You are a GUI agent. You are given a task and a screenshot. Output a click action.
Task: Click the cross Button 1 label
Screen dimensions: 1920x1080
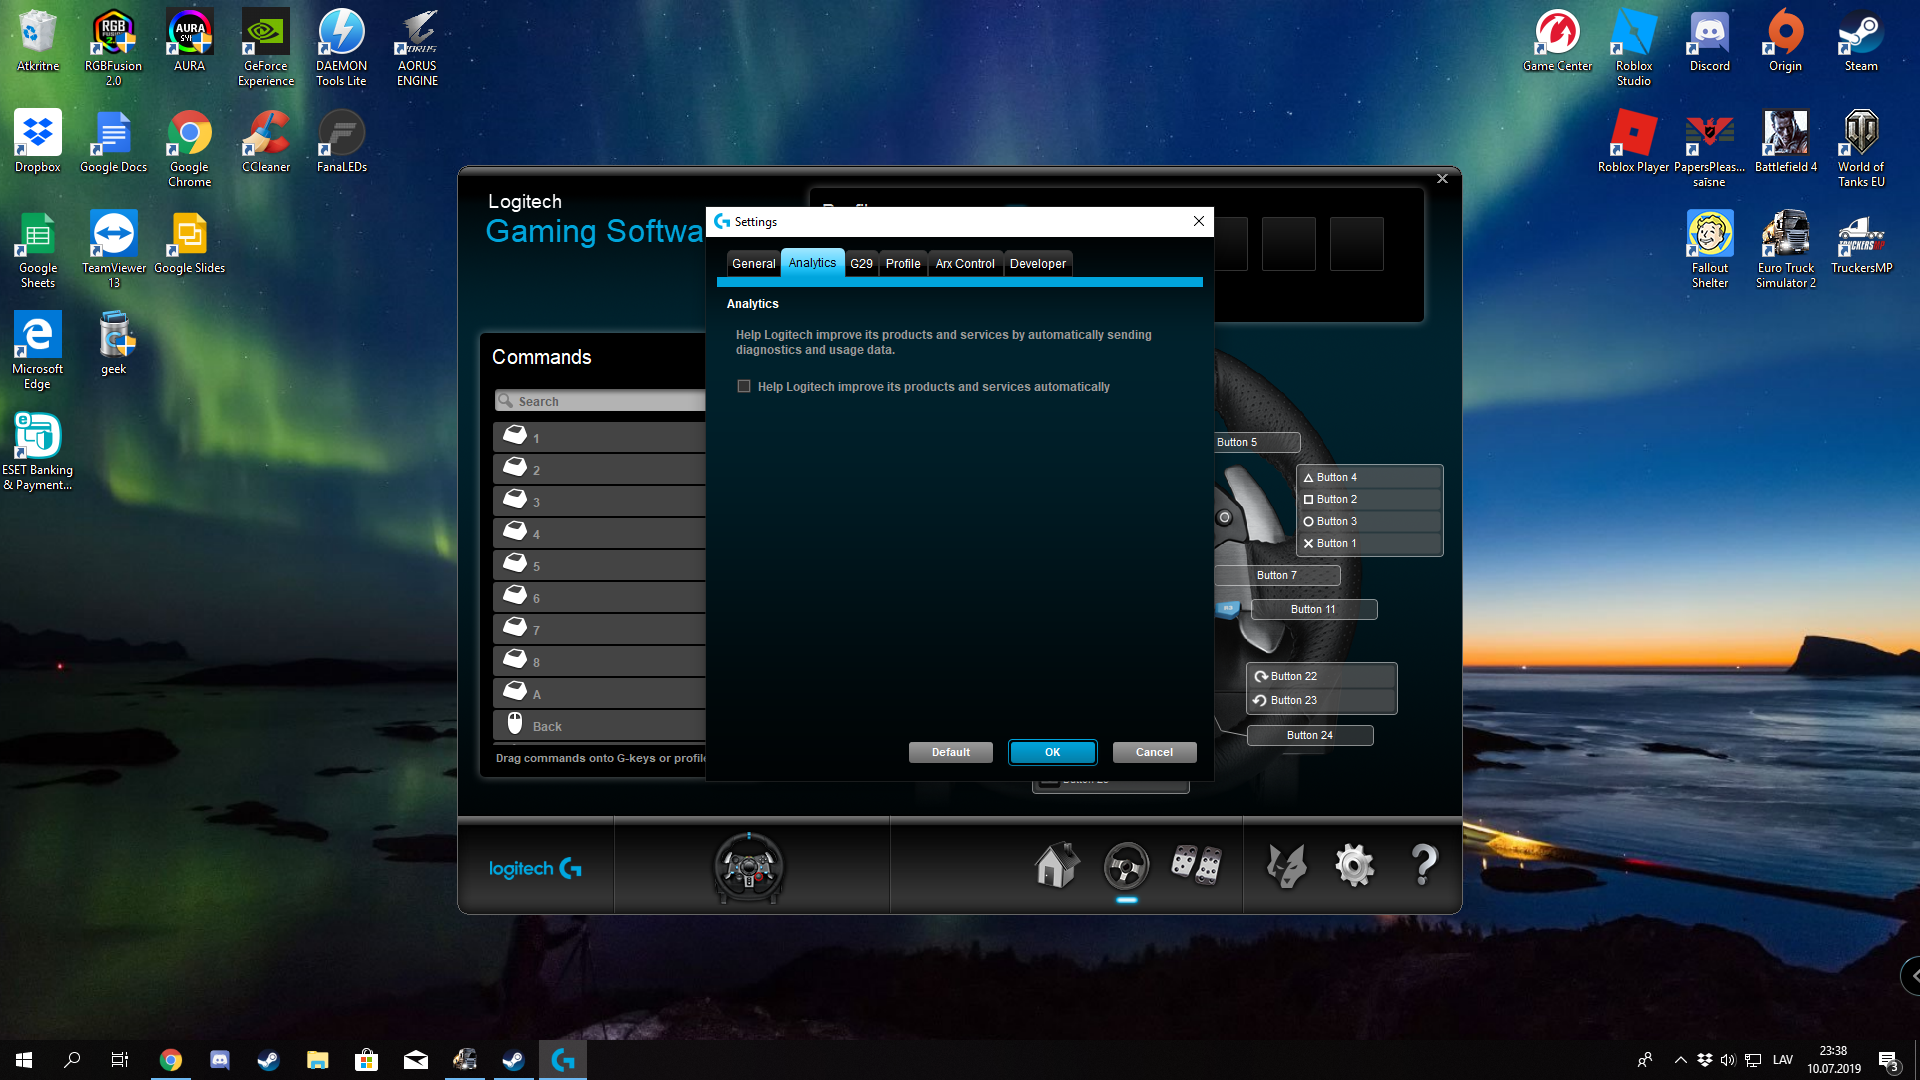click(1370, 543)
